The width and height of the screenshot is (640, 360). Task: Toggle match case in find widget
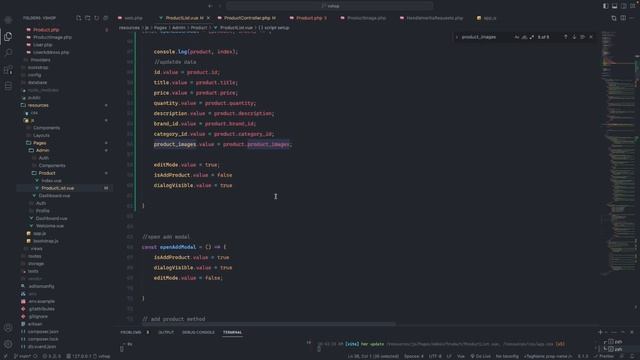(517, 37)
